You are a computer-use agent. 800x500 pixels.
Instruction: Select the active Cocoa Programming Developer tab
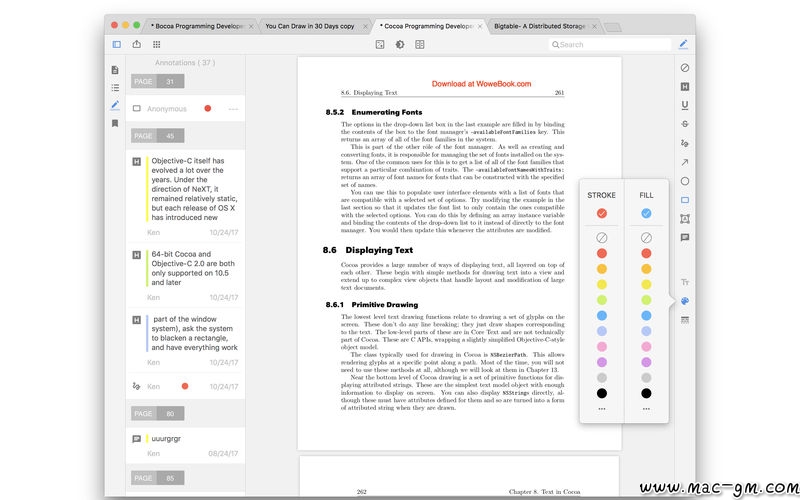428,26
